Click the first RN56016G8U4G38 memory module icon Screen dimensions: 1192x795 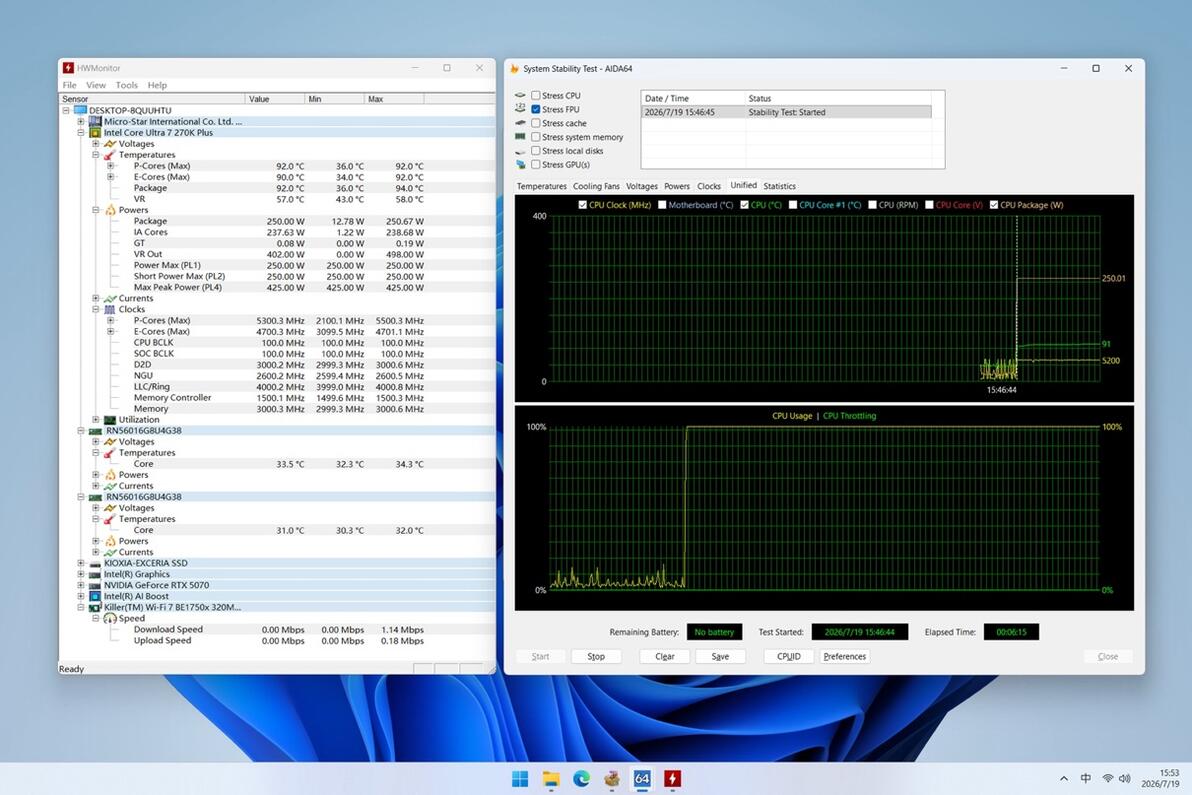(x=95, y=431)
